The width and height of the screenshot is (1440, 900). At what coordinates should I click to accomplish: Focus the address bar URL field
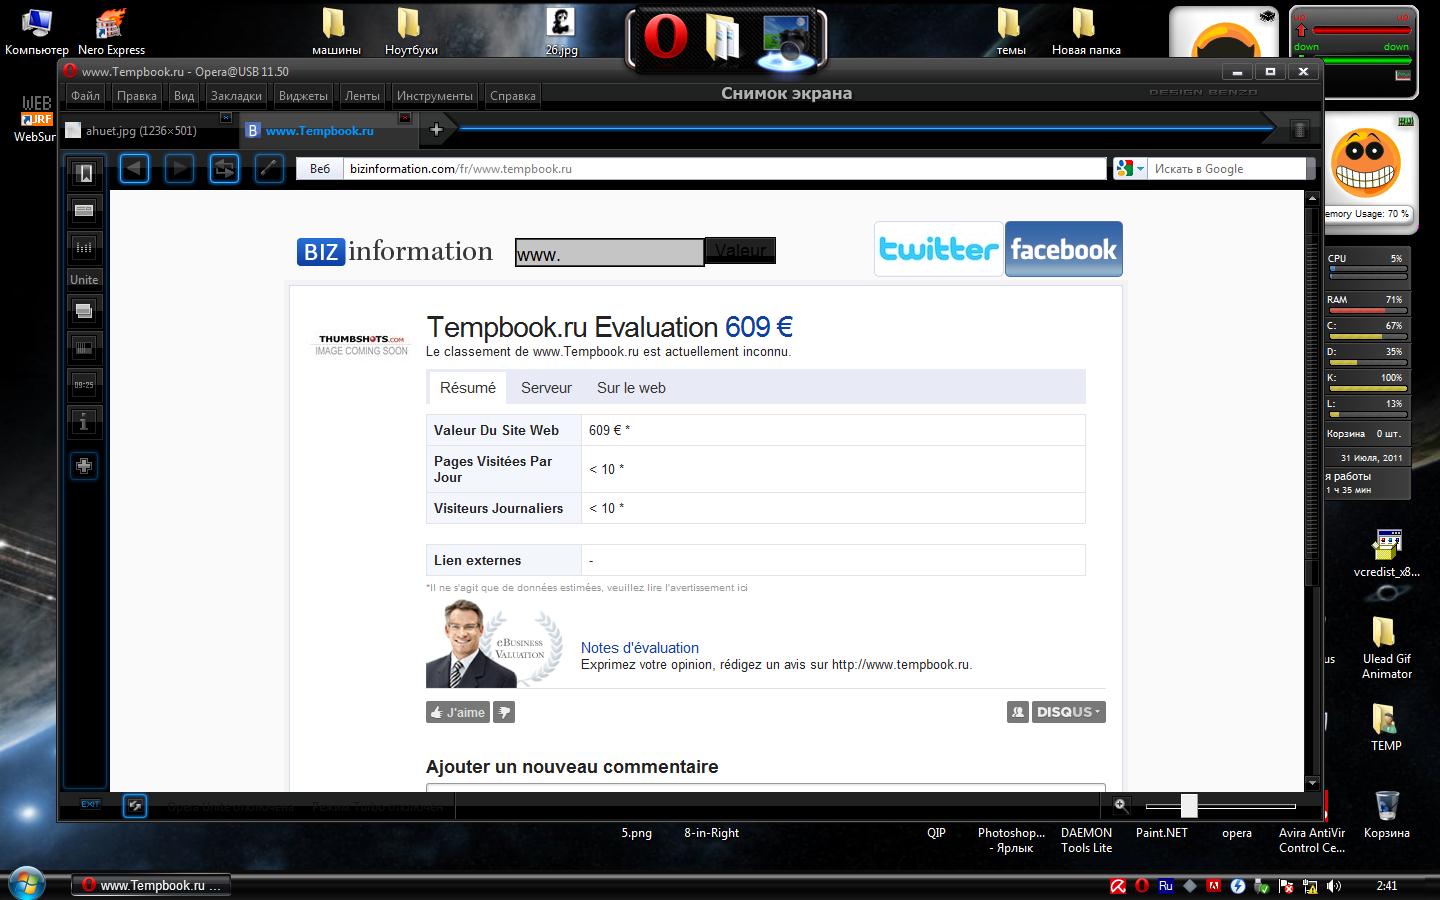pyautogui.click(x=725, y=169)
